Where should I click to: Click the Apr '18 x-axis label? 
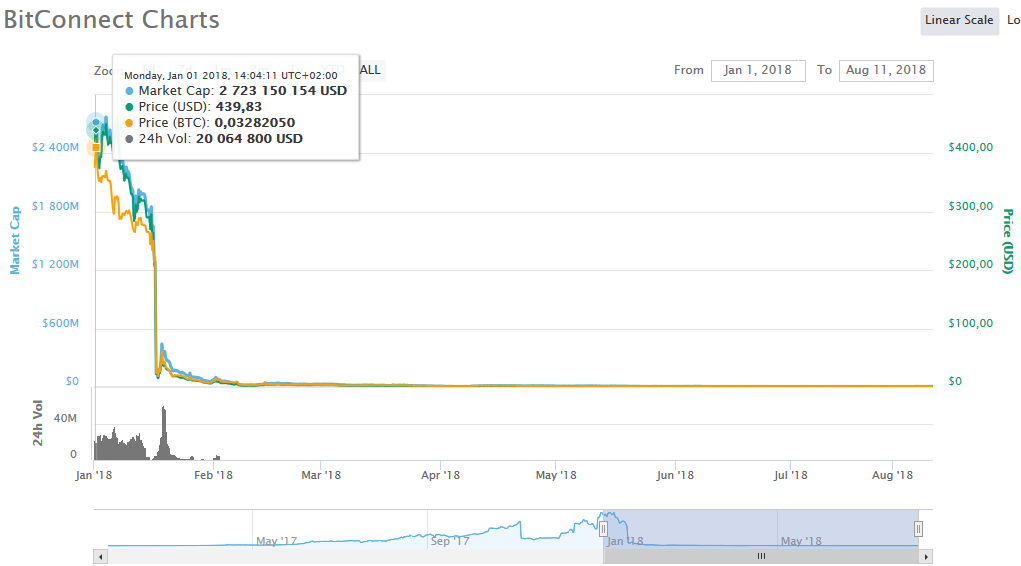click(440, 475)
